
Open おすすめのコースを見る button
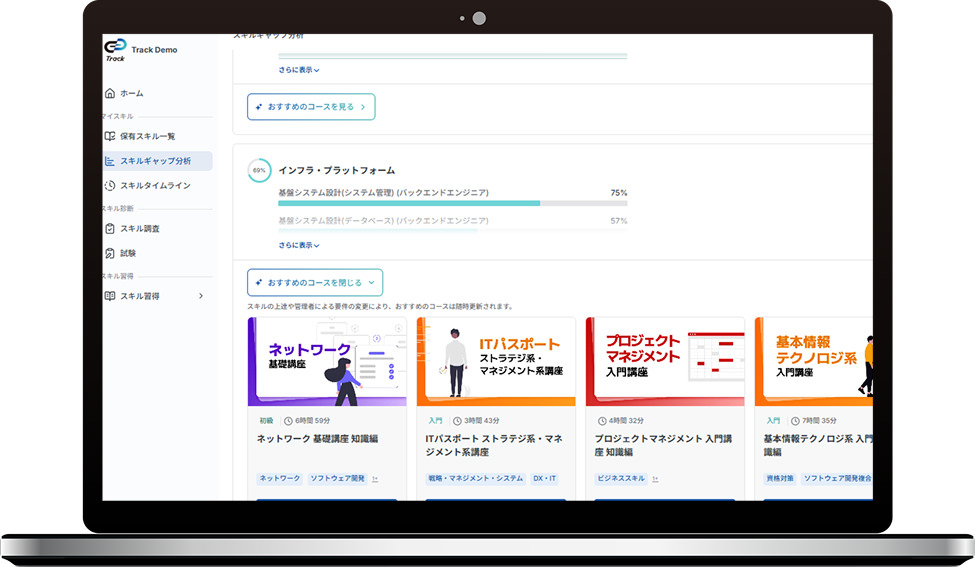(311, 107)
